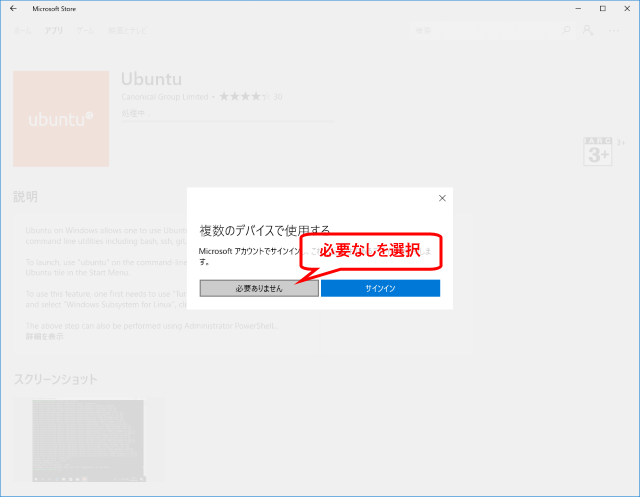640x497 pixels.
Task: Click the download progress bar under 処理中
Action: click(x=228, y=121)
